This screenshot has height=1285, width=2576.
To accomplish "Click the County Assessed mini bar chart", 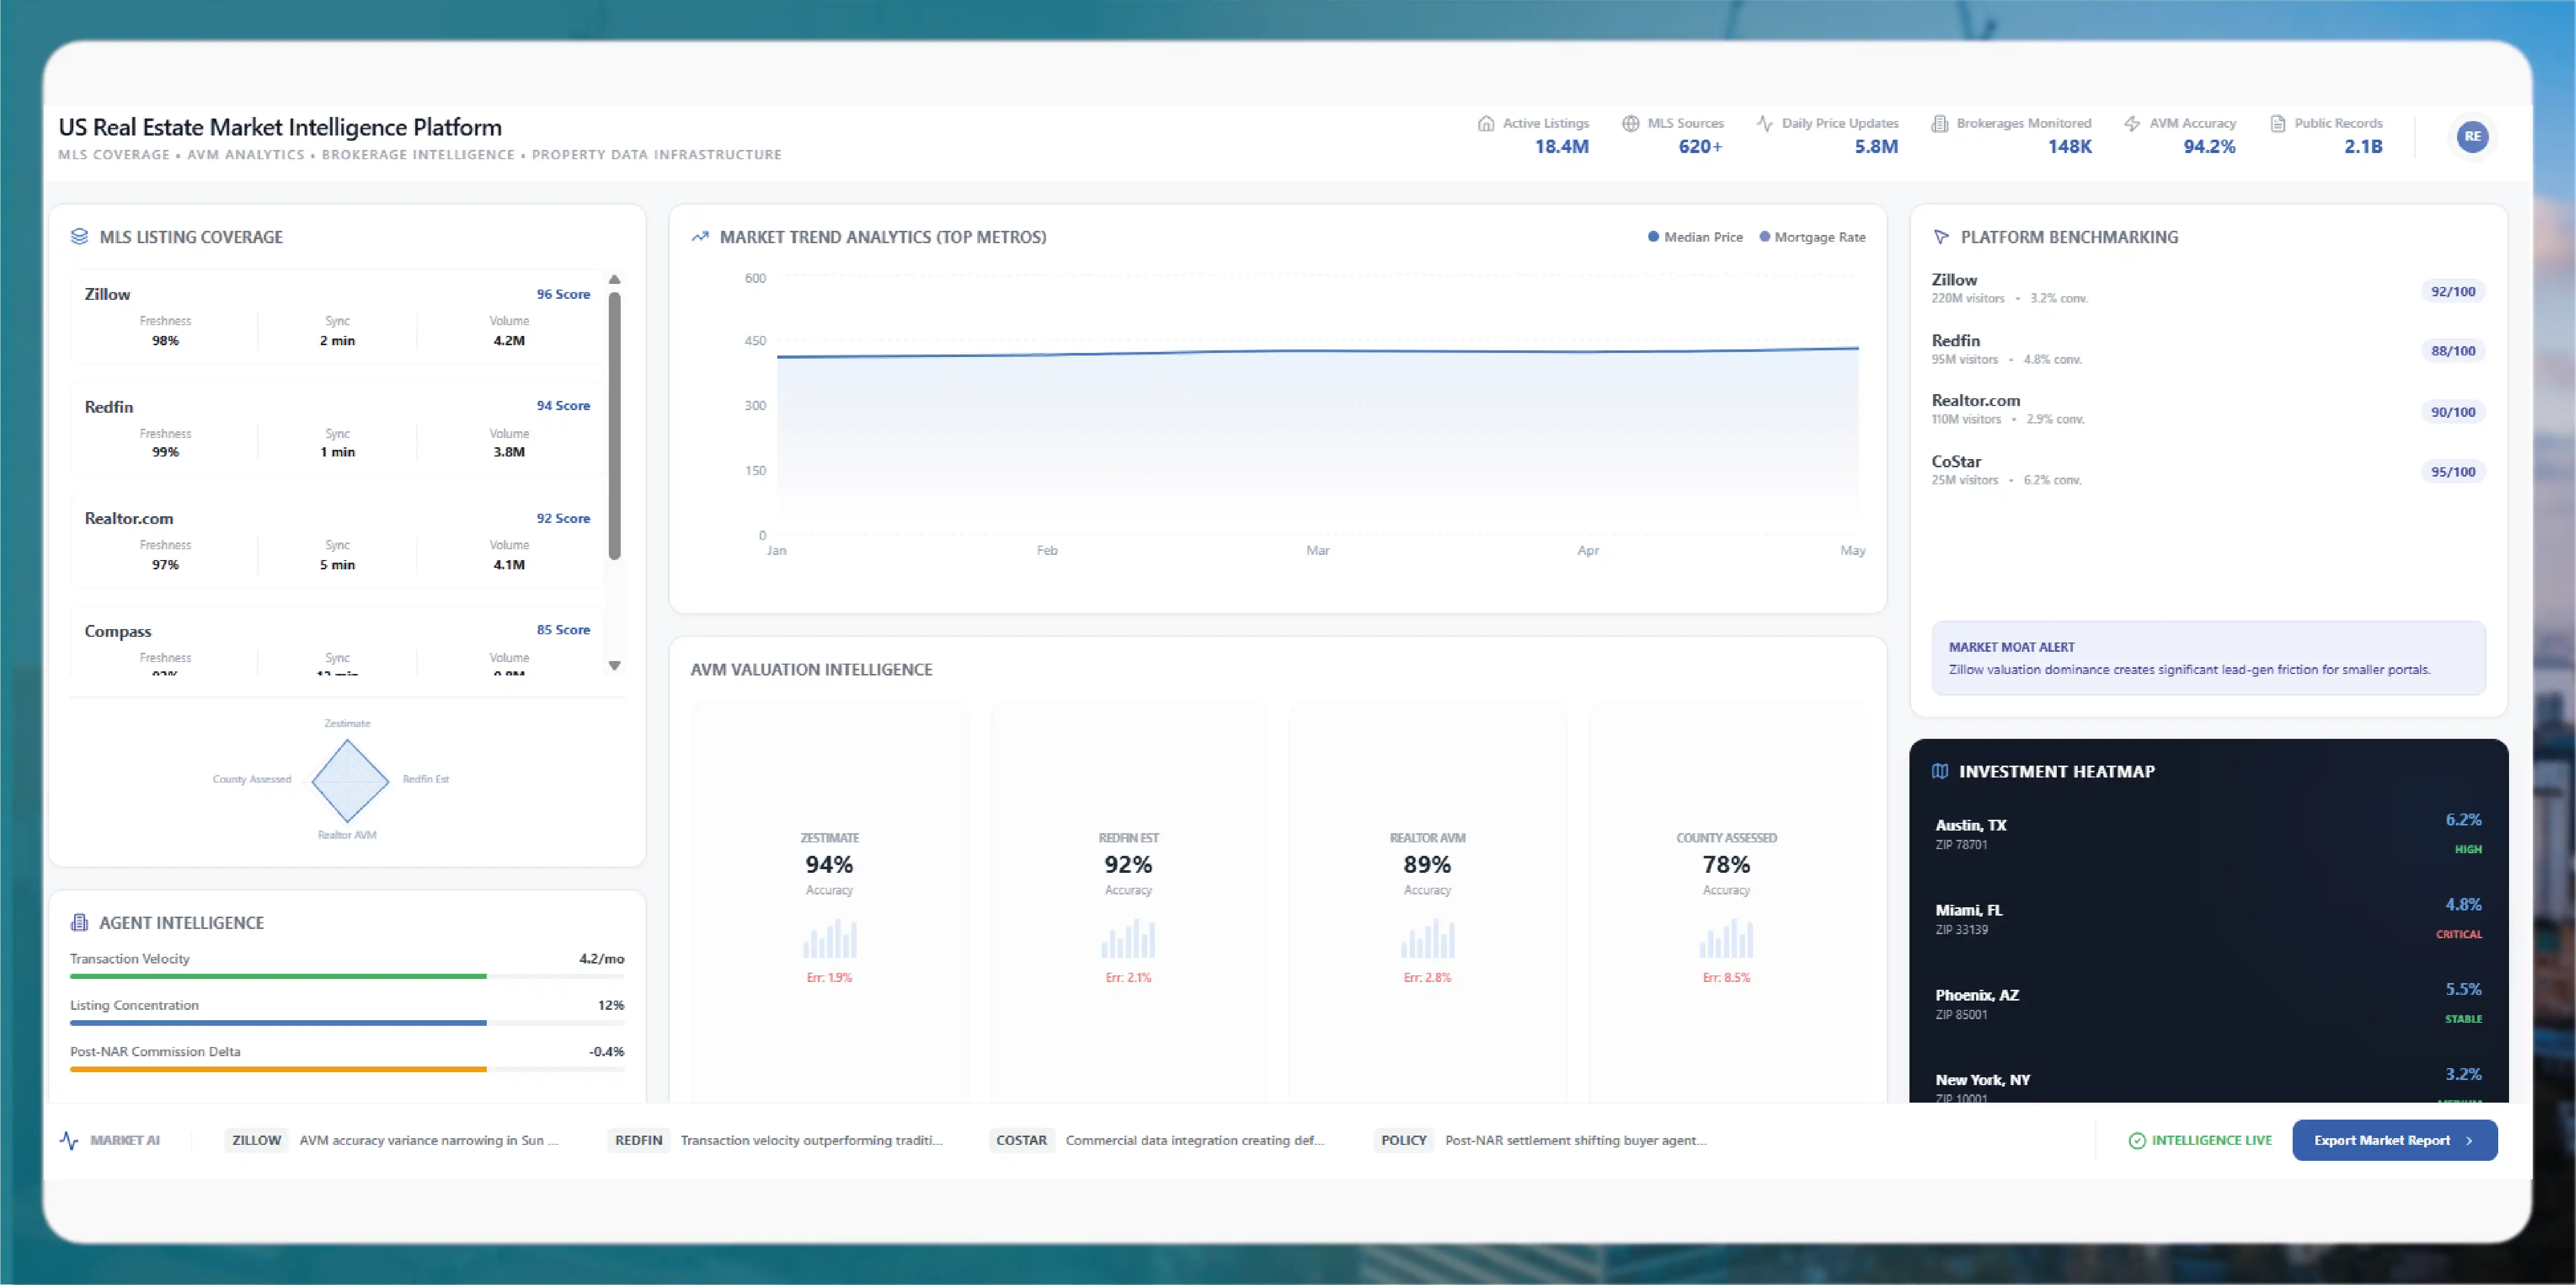I will (1726, 938).
